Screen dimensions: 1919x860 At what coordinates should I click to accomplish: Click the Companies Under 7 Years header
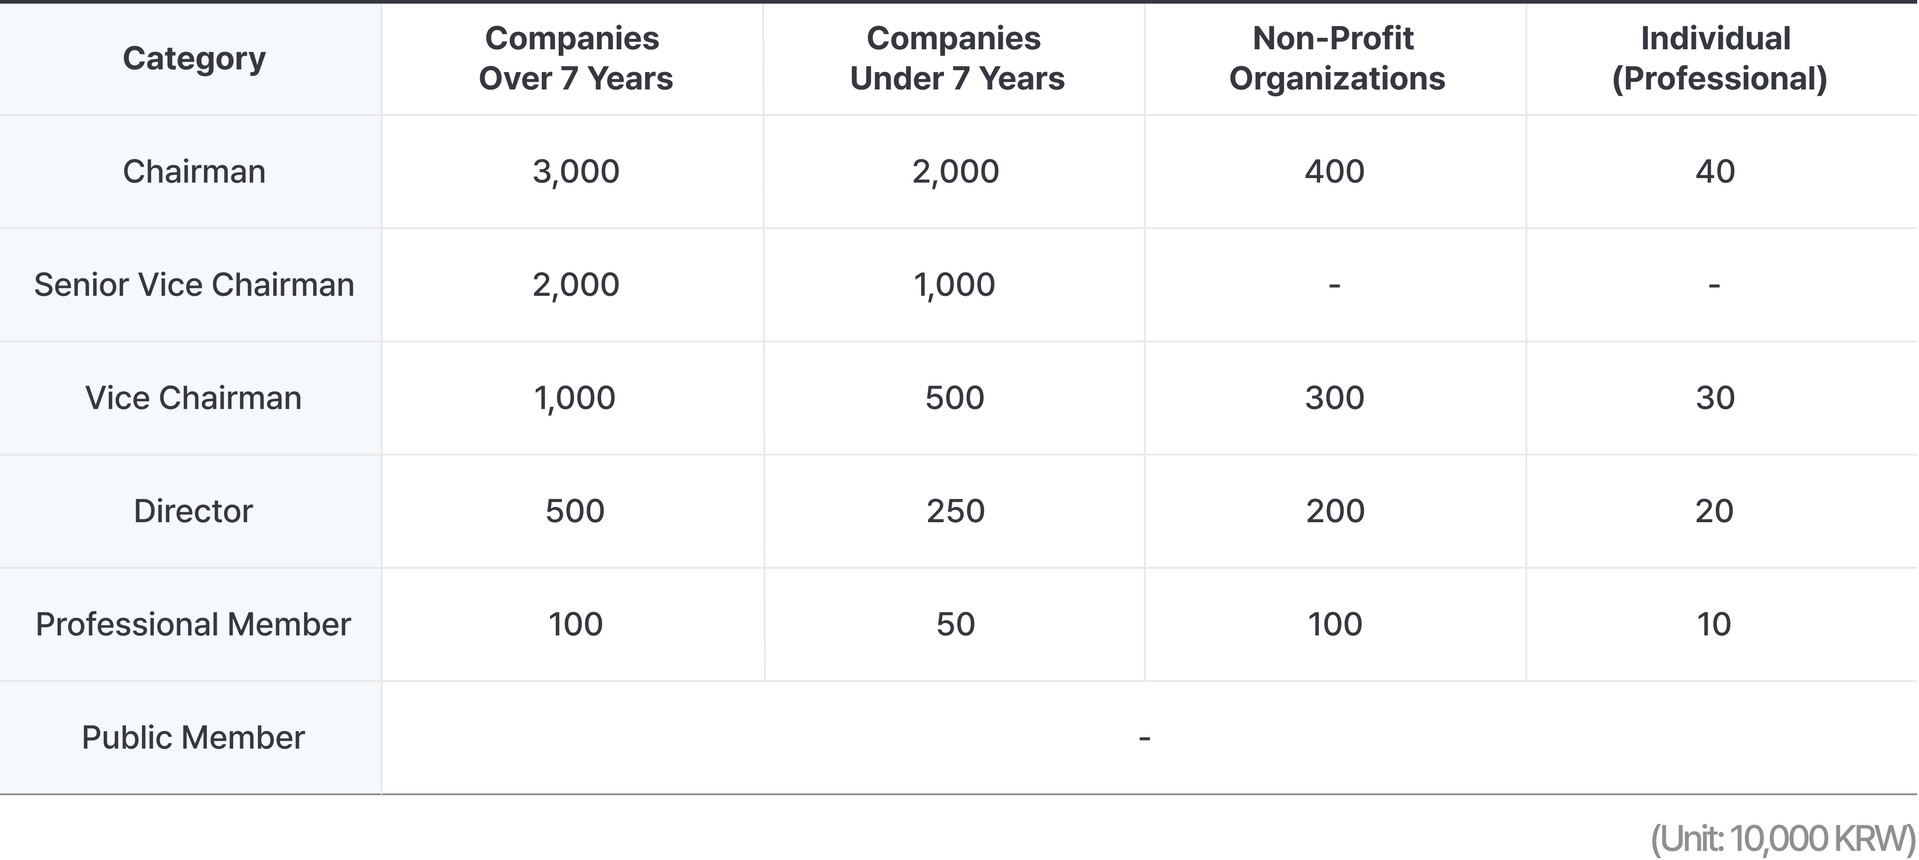tap(956, 59)
